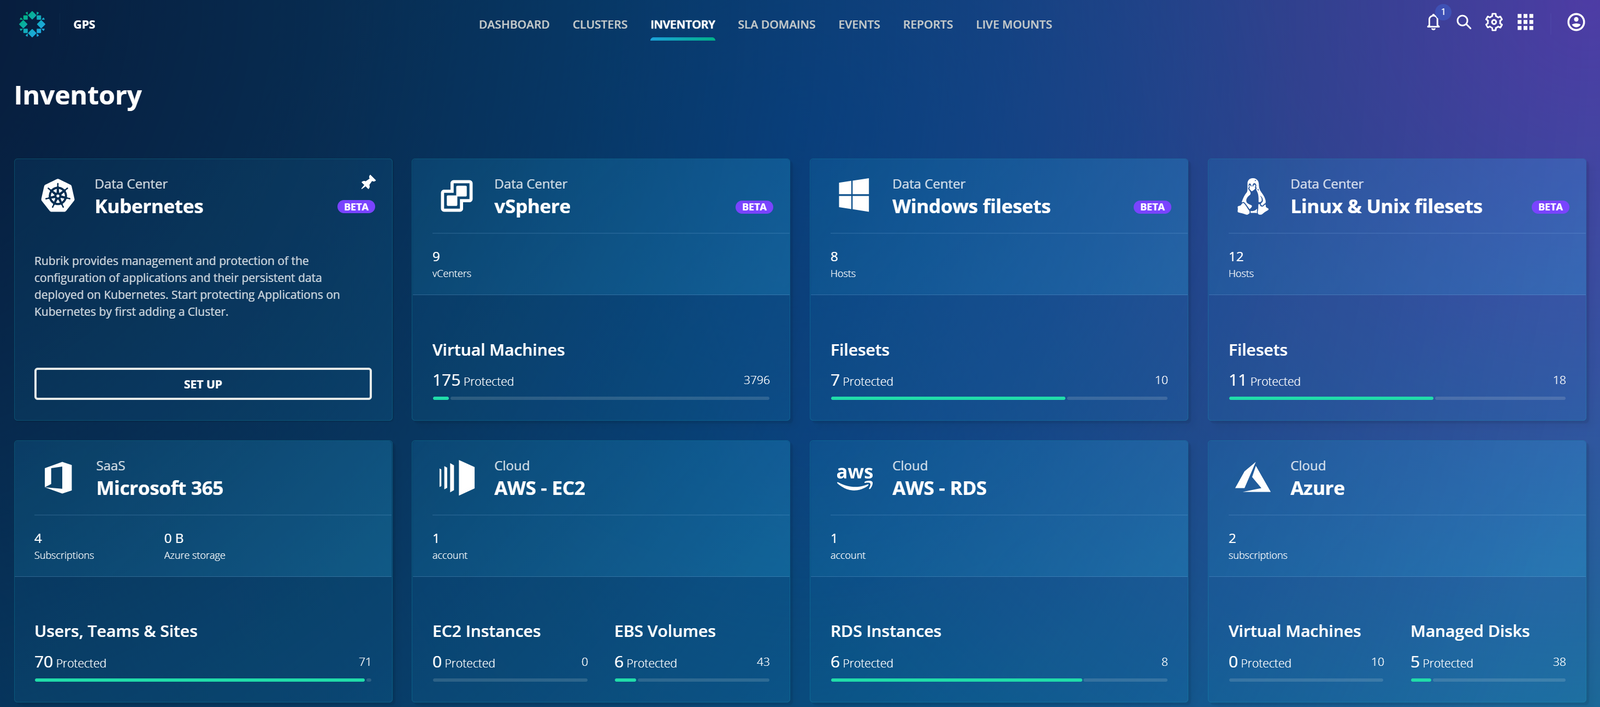
Task: Click the Windows Filesets progress bar
Action: click(999, 398)
